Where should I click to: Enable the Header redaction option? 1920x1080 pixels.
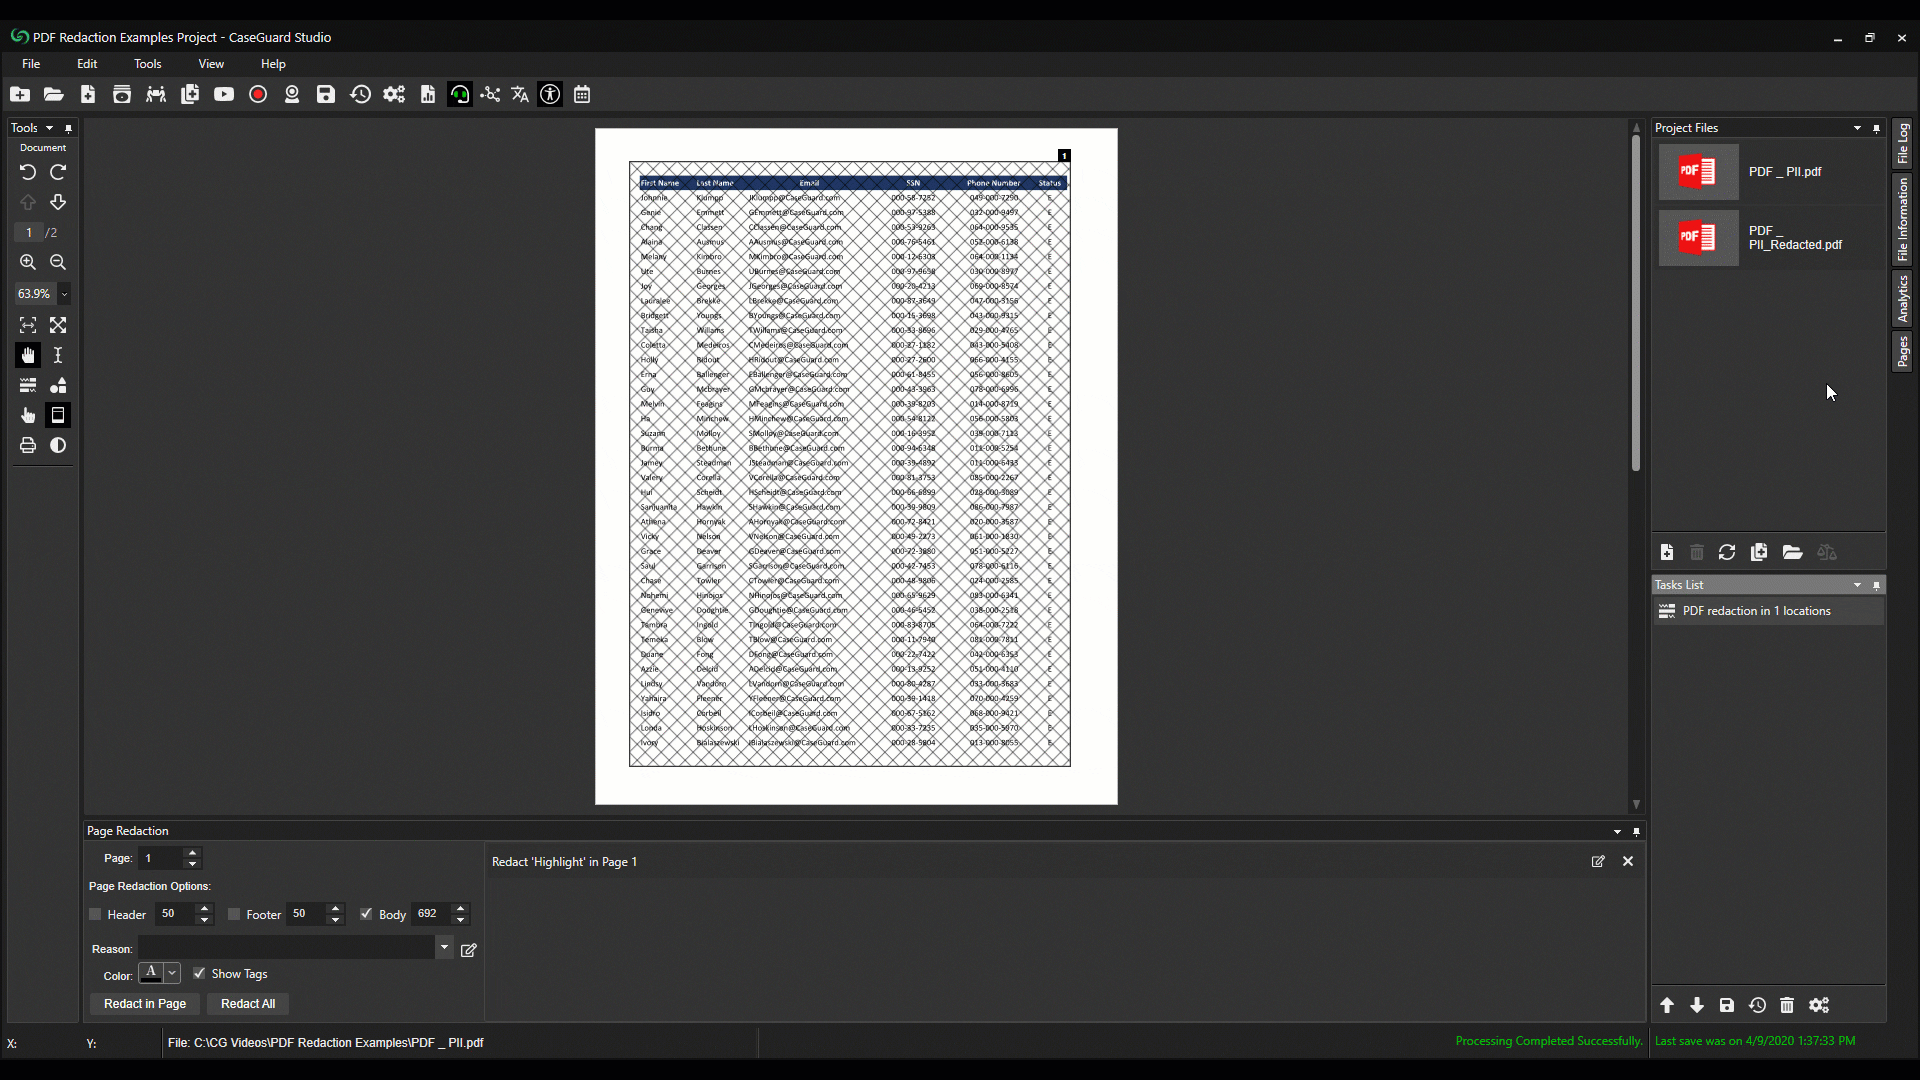coord(97,914)
